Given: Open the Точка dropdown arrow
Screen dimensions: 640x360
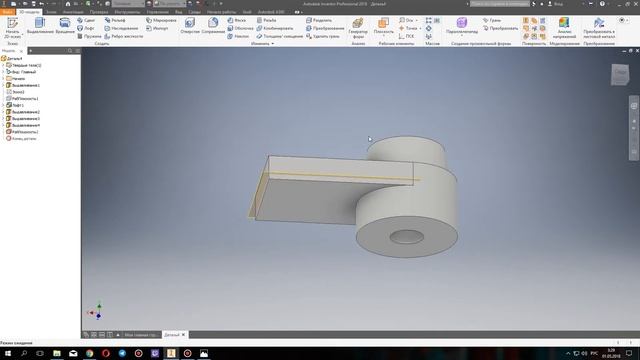Looking at the screenshot, I should [x=420, y=28].
